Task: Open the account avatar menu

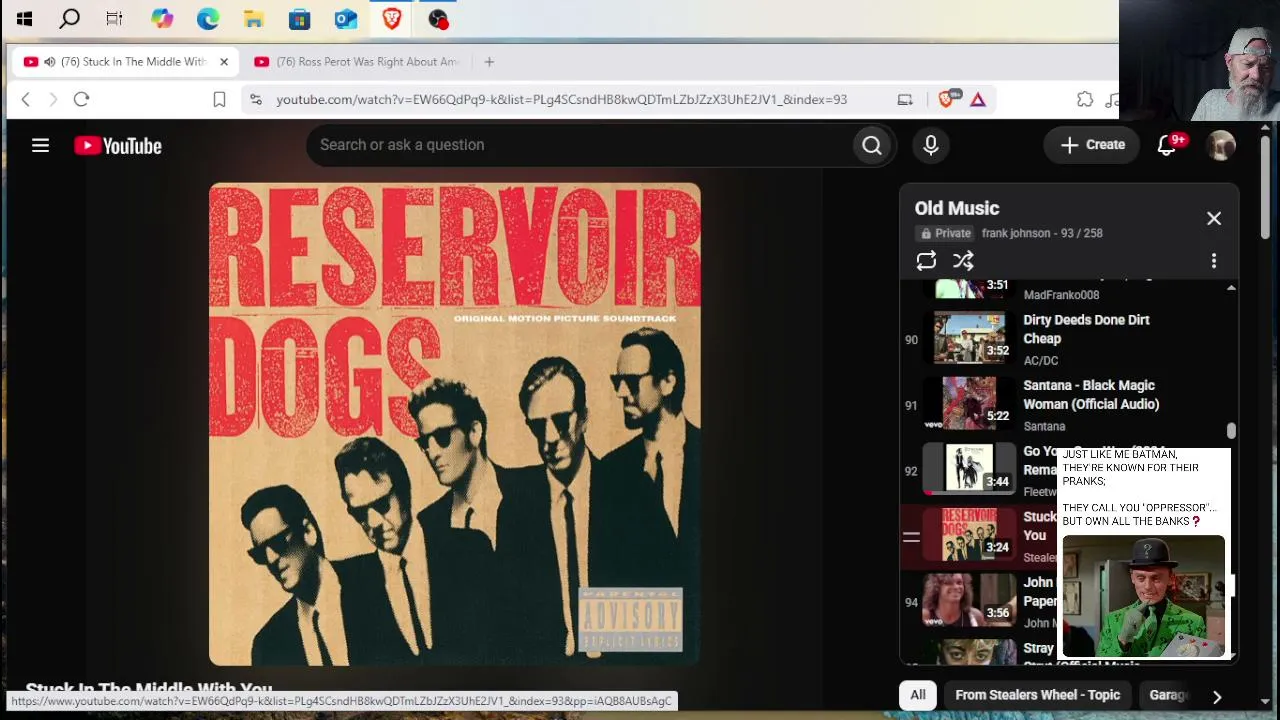Action: (1220, 145)
